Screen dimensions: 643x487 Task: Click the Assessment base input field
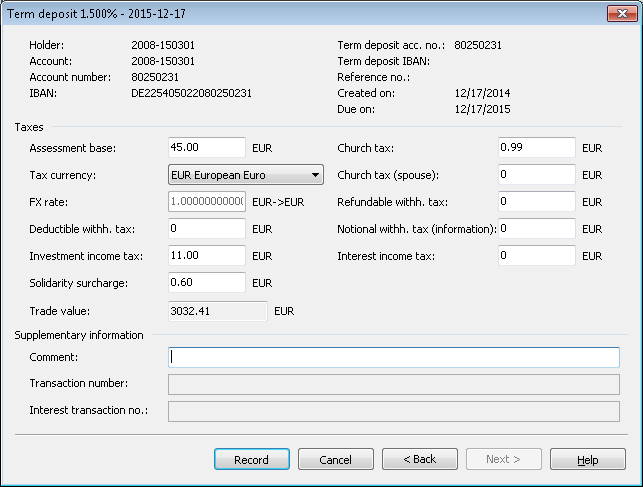pyautogui.click(x=205, y=148)
